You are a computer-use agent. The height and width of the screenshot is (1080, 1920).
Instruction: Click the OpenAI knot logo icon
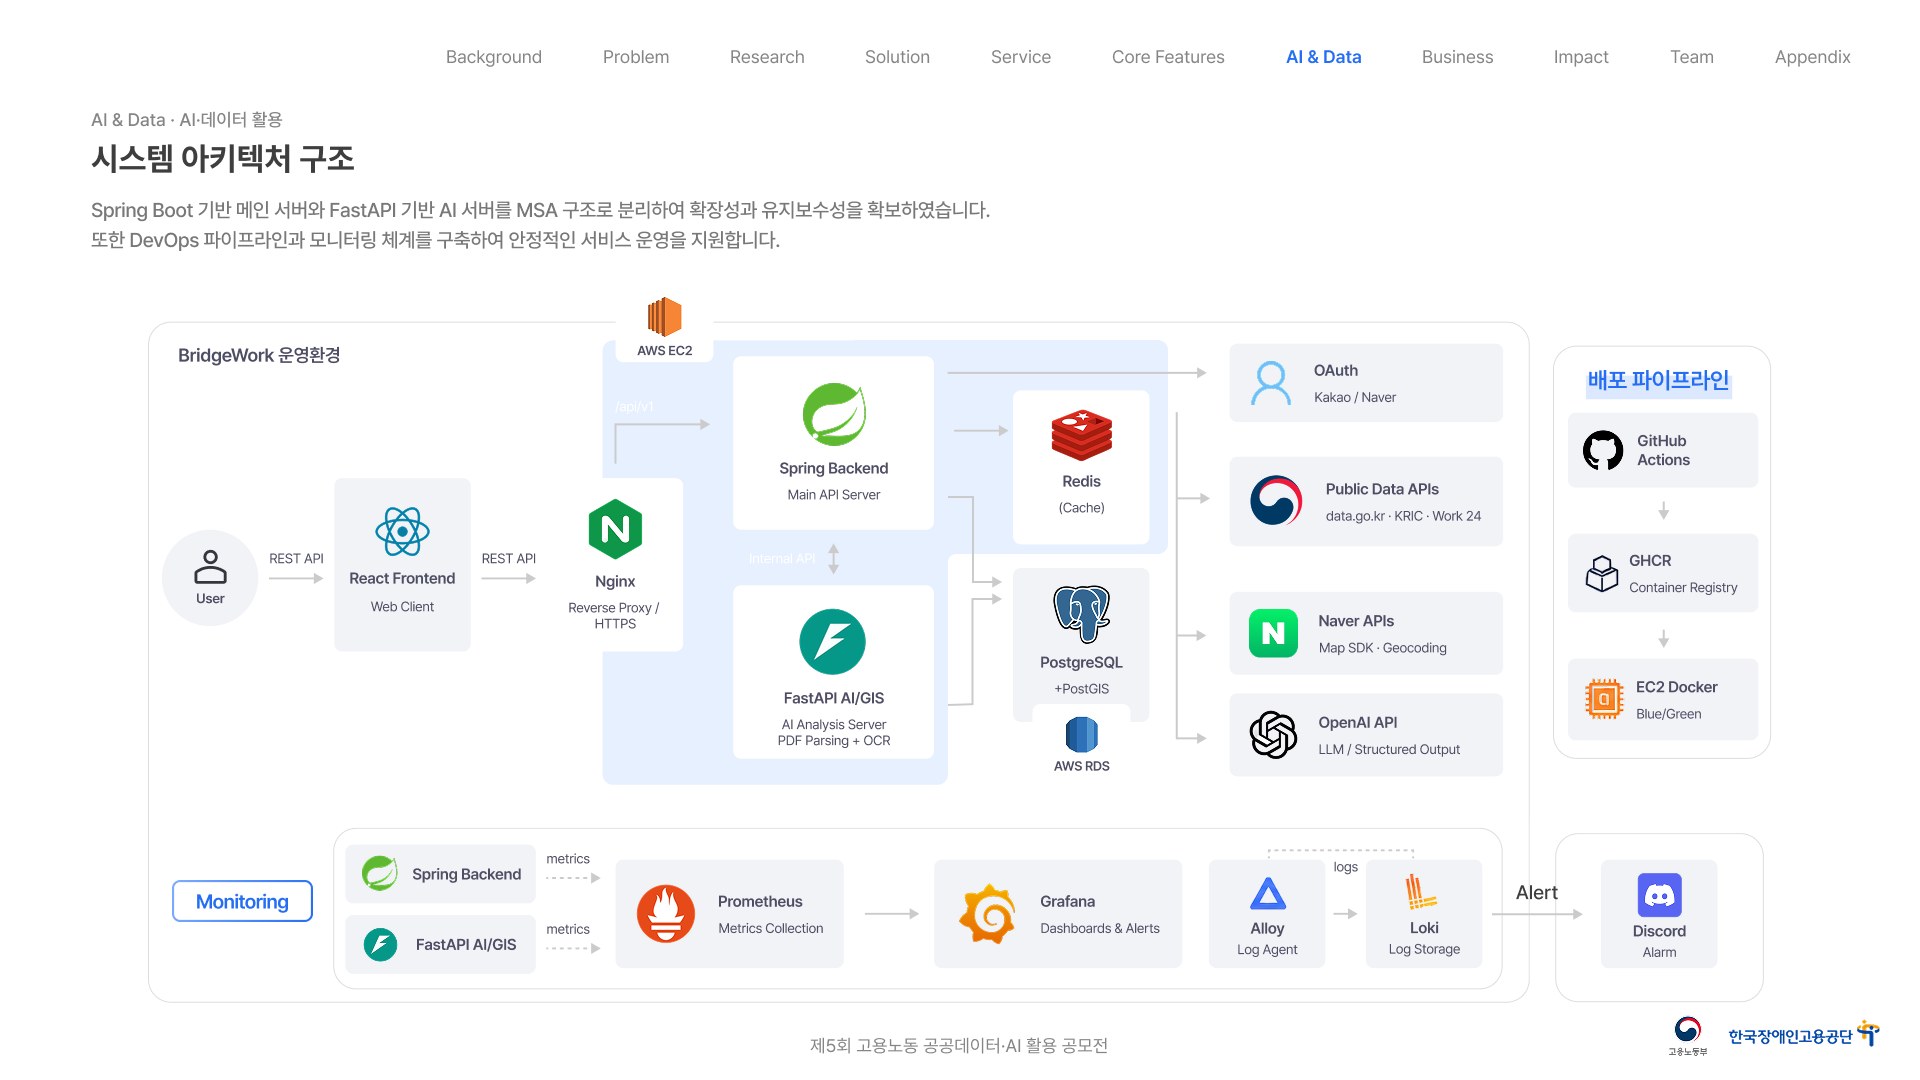click(1273, 735)
